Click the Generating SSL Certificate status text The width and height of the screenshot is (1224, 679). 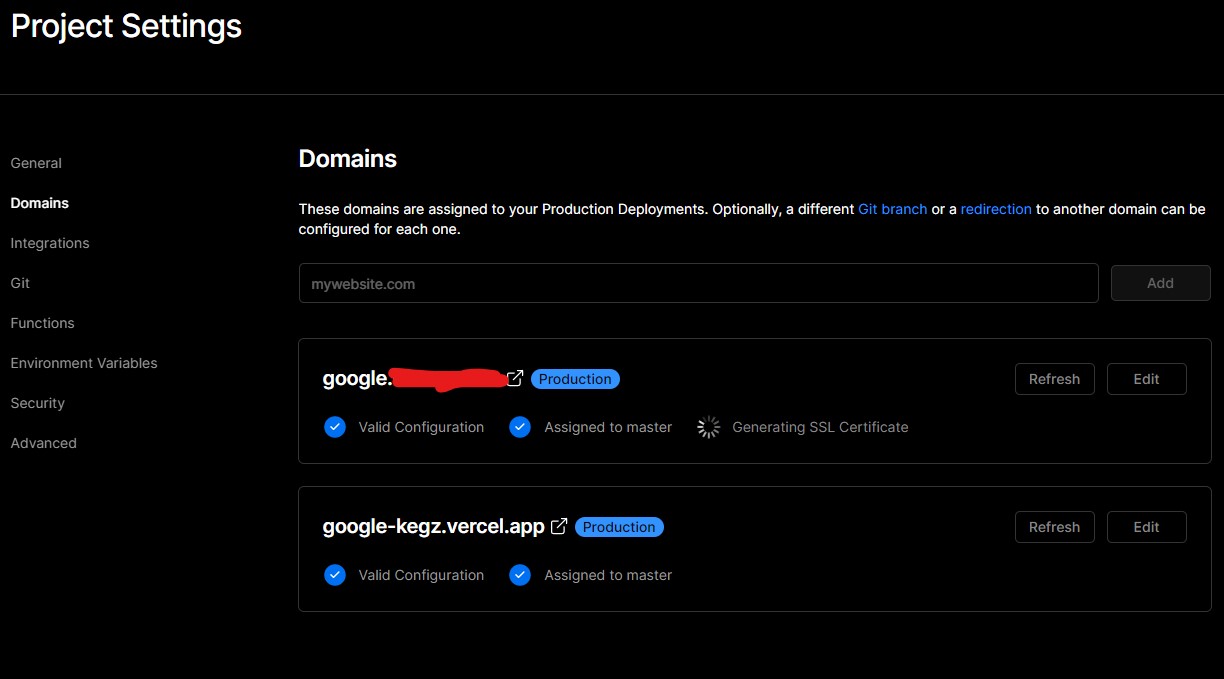click(x=820, y=427)
